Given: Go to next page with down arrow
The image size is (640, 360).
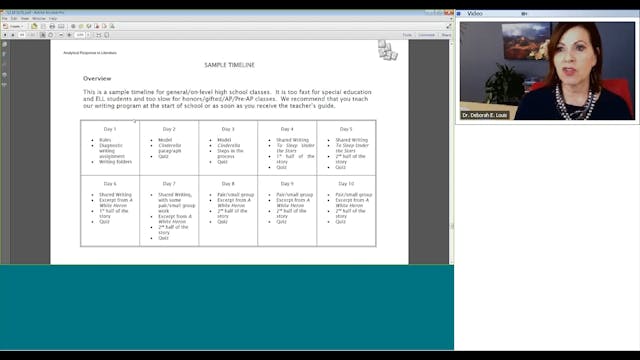Looking at the screenshot, I should click(x=13, y=35).
